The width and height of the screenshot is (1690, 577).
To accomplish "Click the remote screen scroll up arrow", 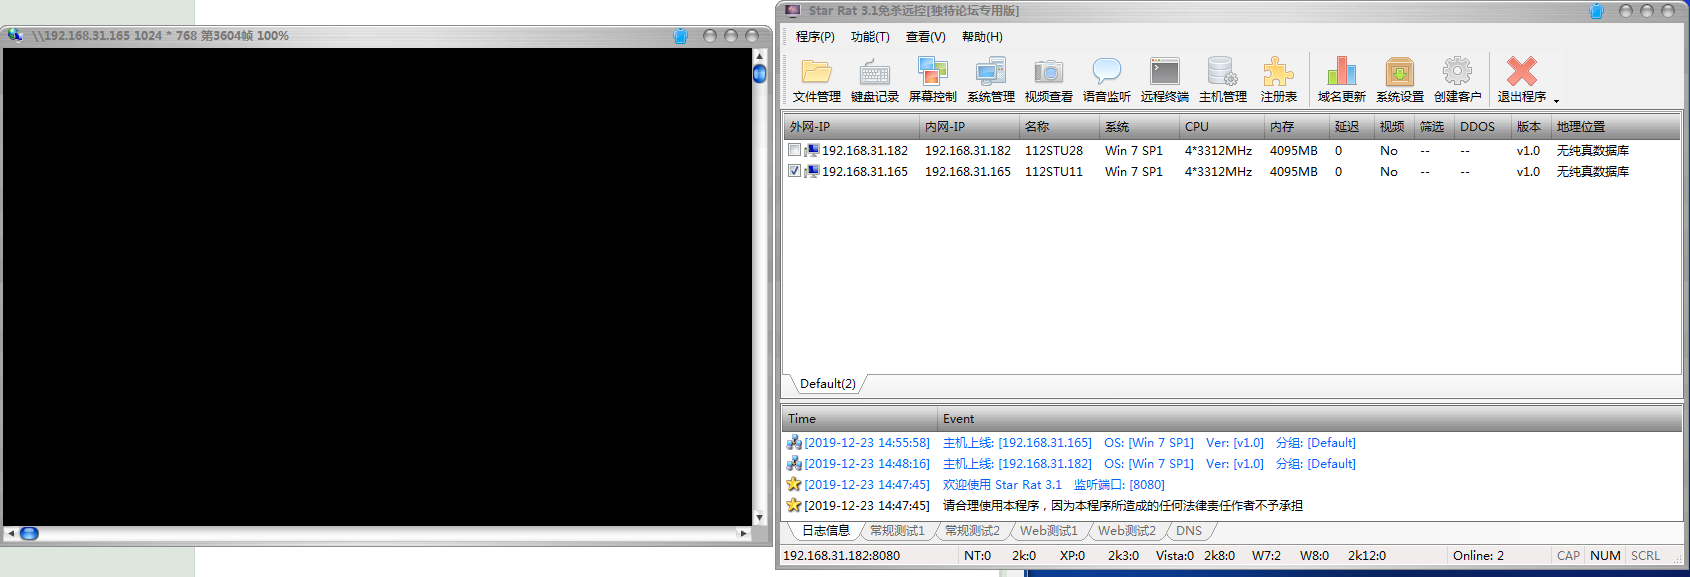I will pyautogui.click(x=759, y=55).
